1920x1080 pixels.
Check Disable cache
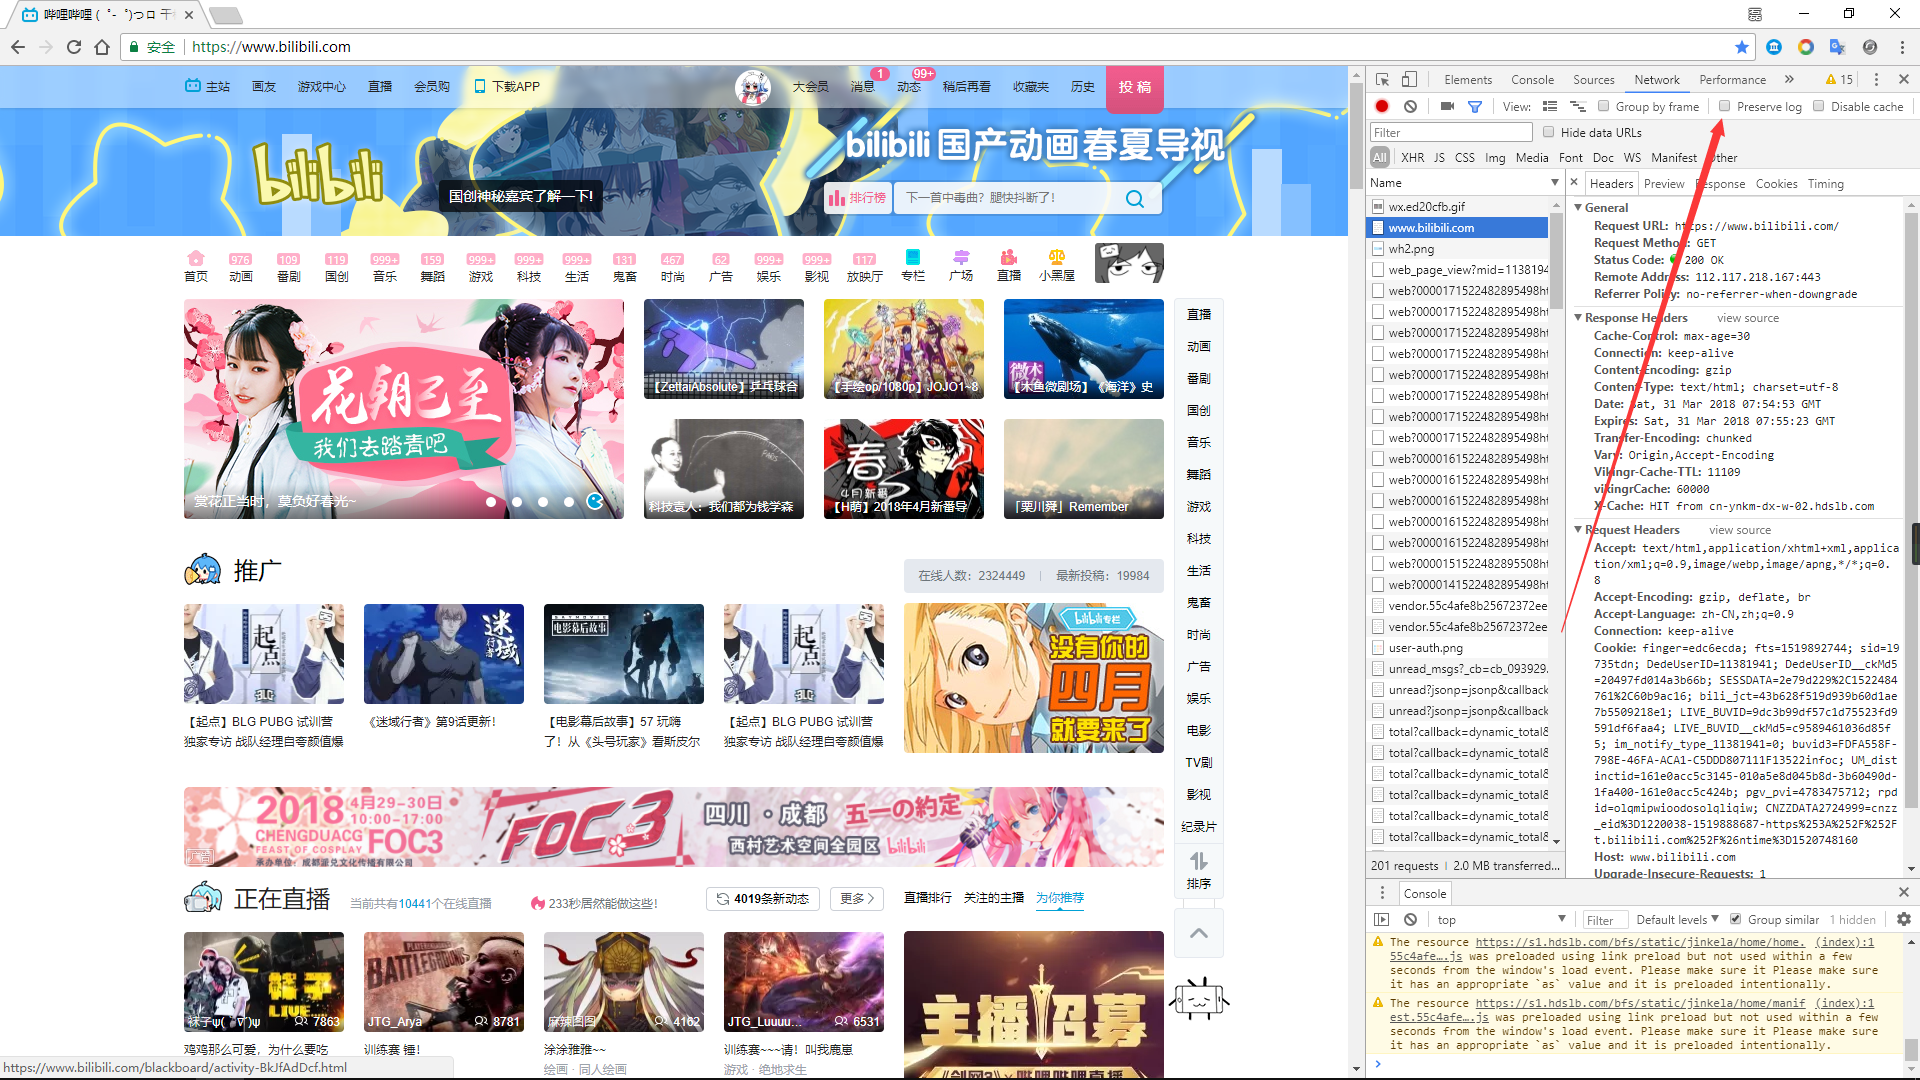[x=1819, y=107]
